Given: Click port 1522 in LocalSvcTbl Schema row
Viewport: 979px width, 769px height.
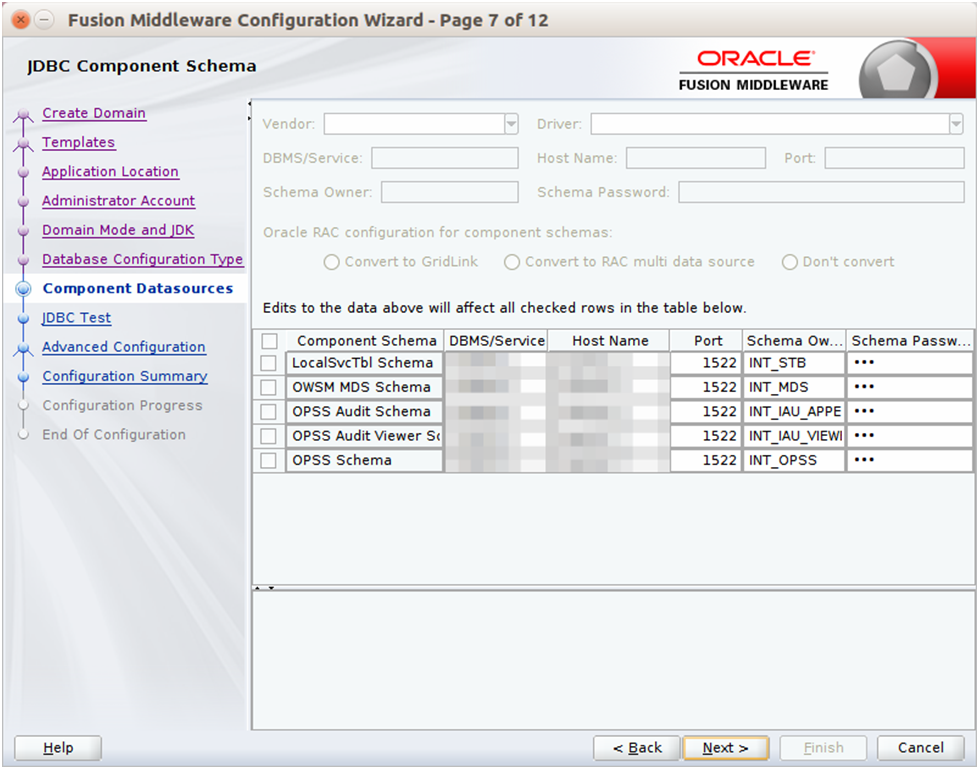Looking at the screenshot, I should 706,363.
